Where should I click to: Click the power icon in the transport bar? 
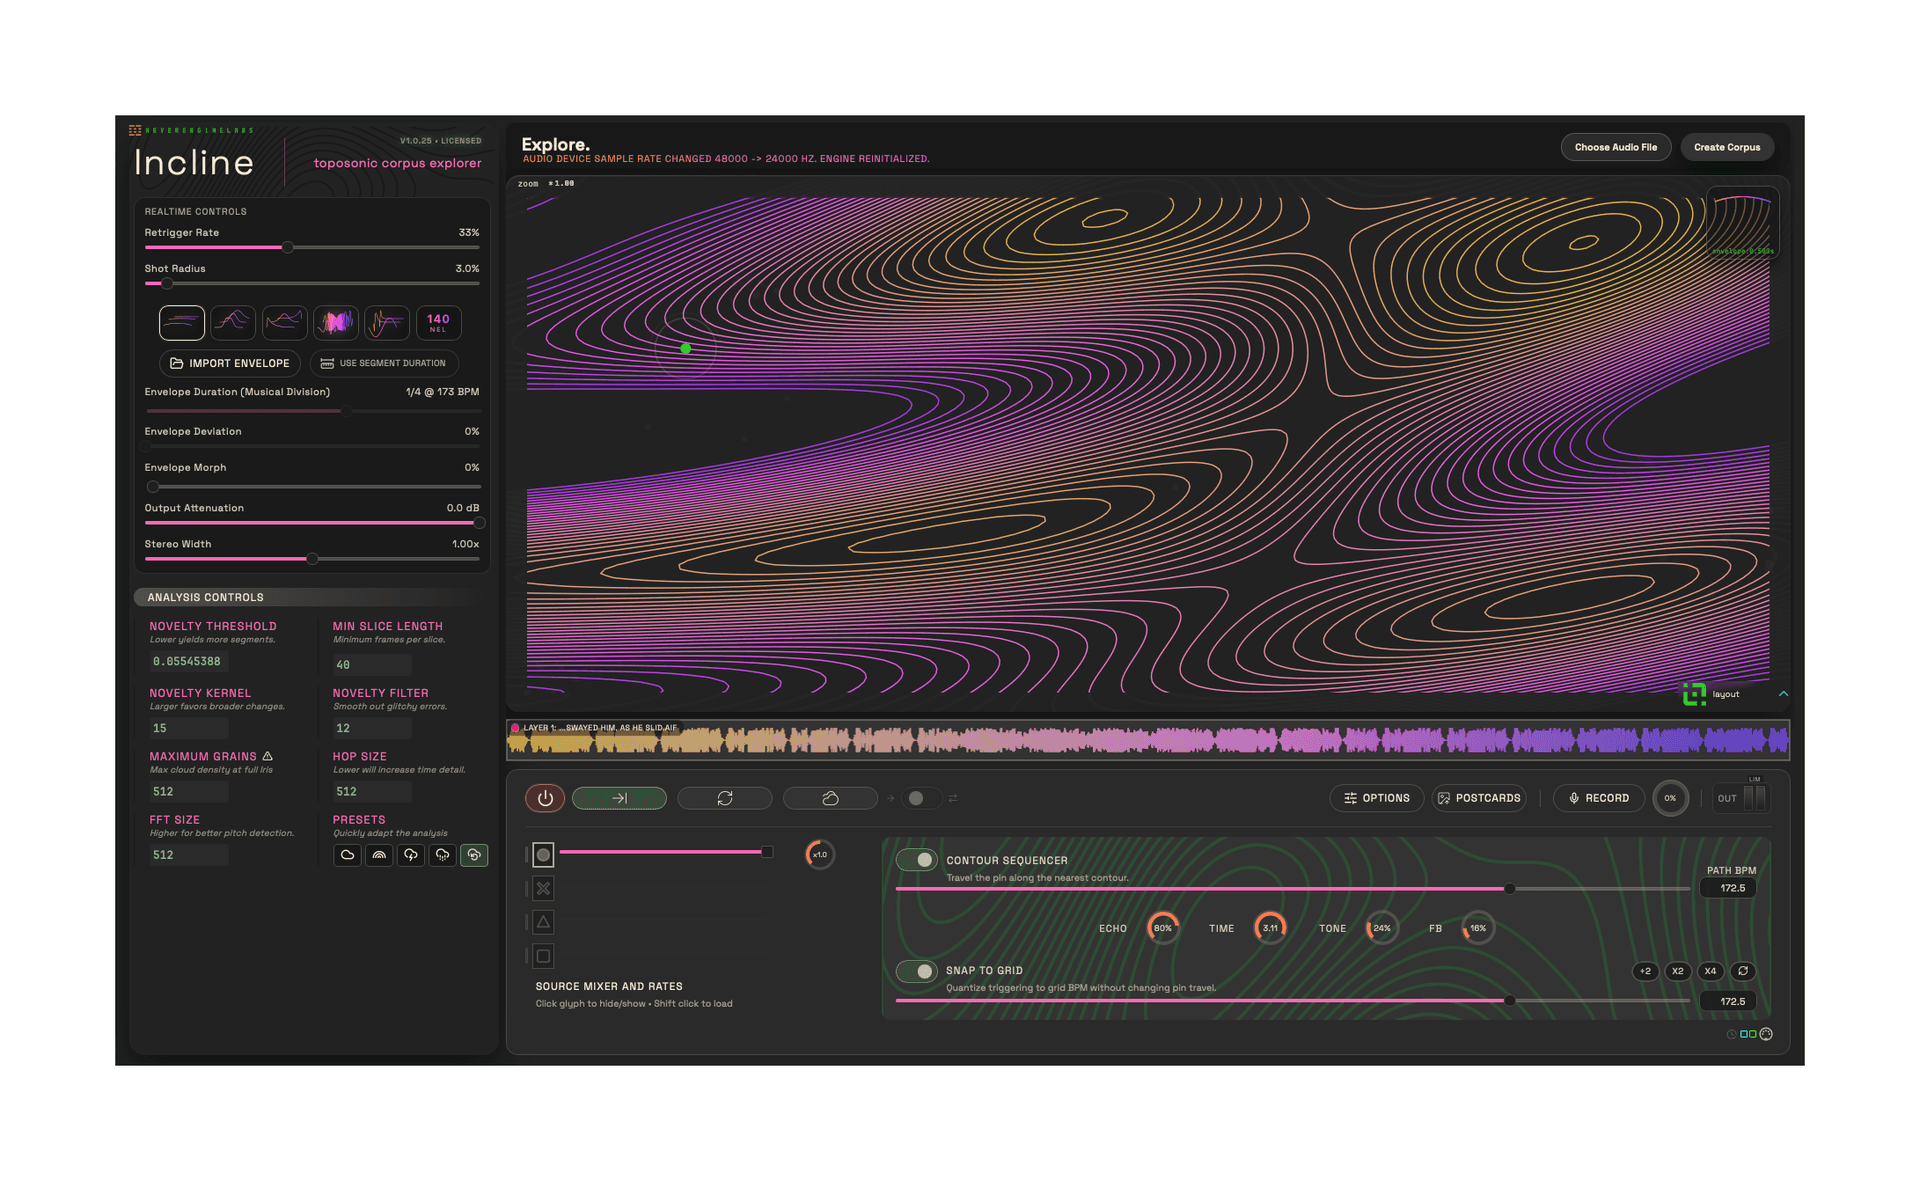click(545, 798)
